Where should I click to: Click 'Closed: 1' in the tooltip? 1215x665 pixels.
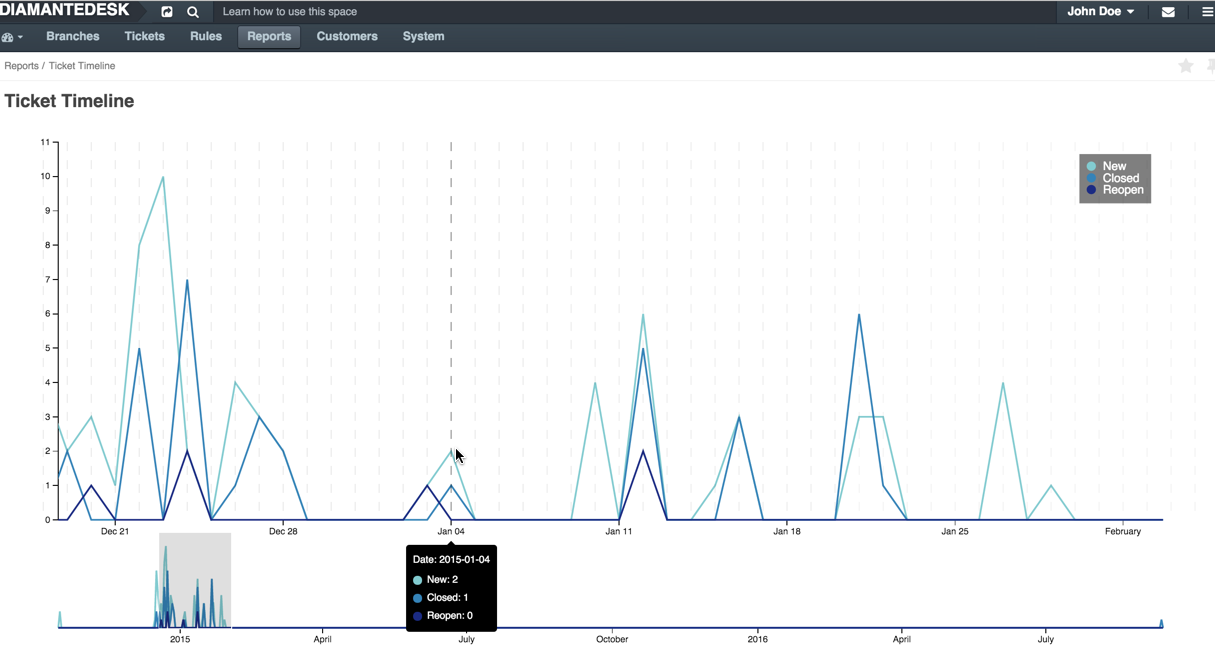click(x=447, y=598)
